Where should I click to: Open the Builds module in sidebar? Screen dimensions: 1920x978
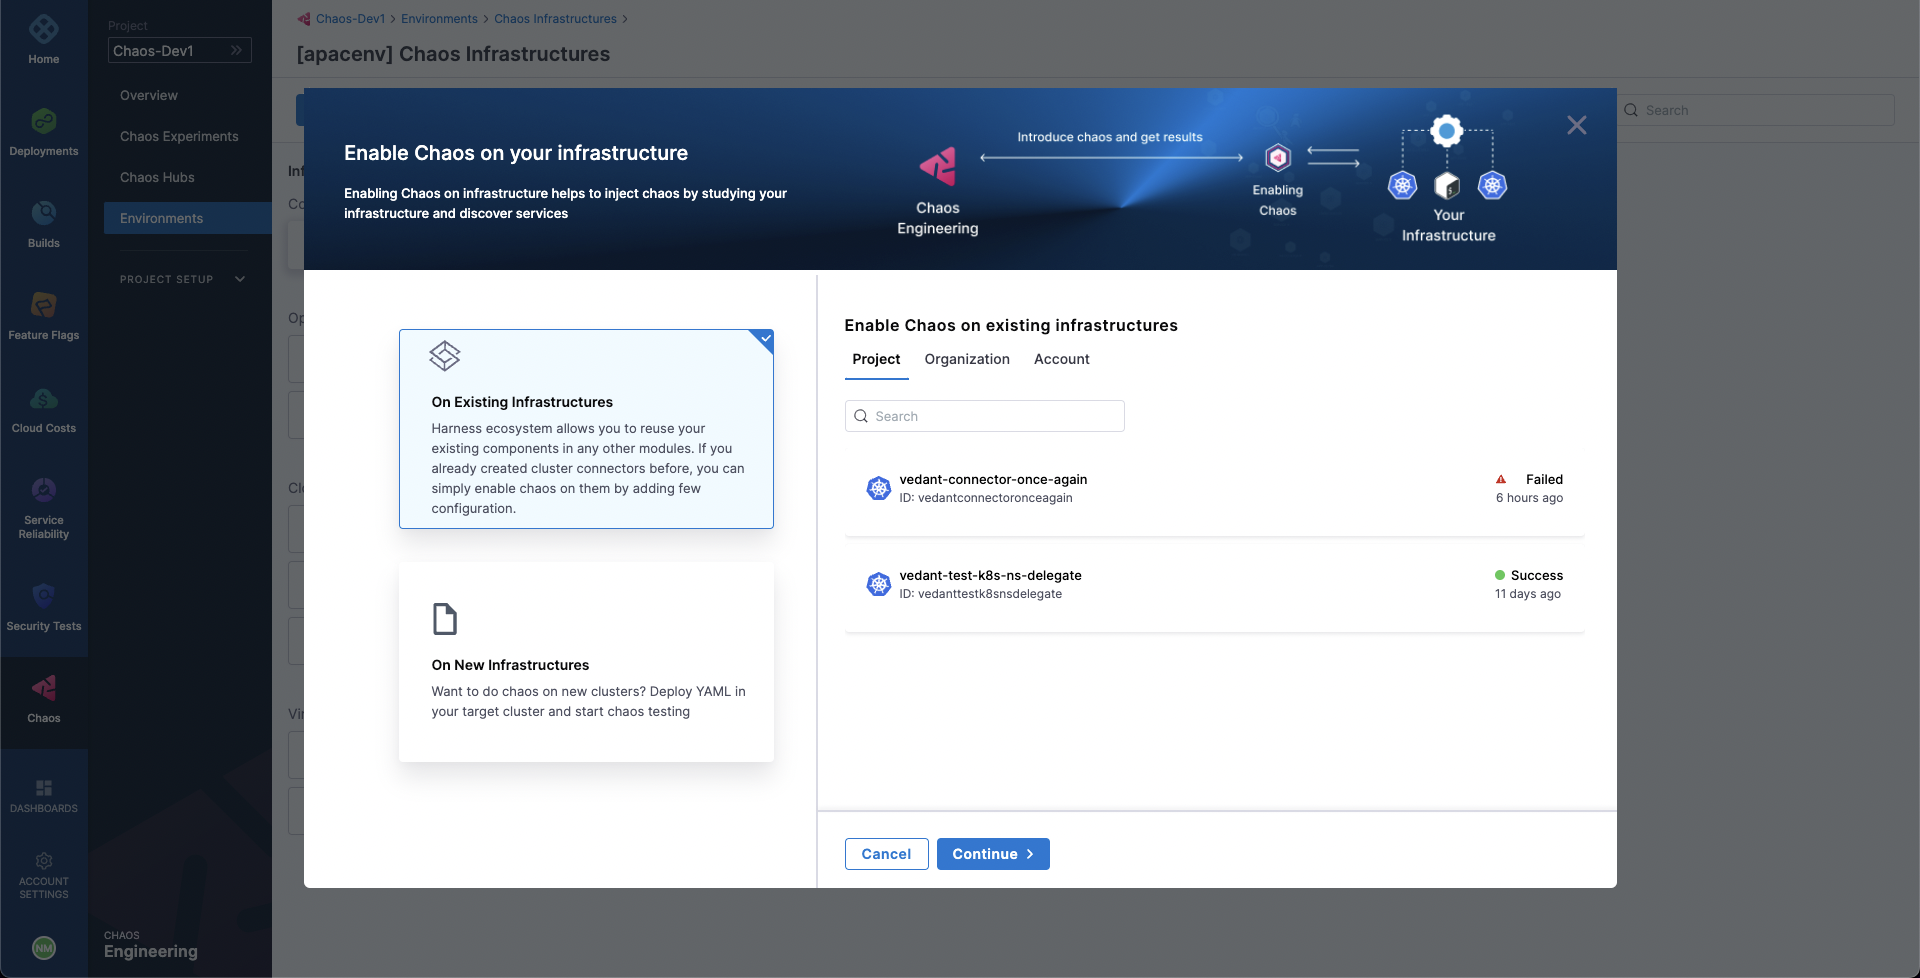[x=43, y=214]
